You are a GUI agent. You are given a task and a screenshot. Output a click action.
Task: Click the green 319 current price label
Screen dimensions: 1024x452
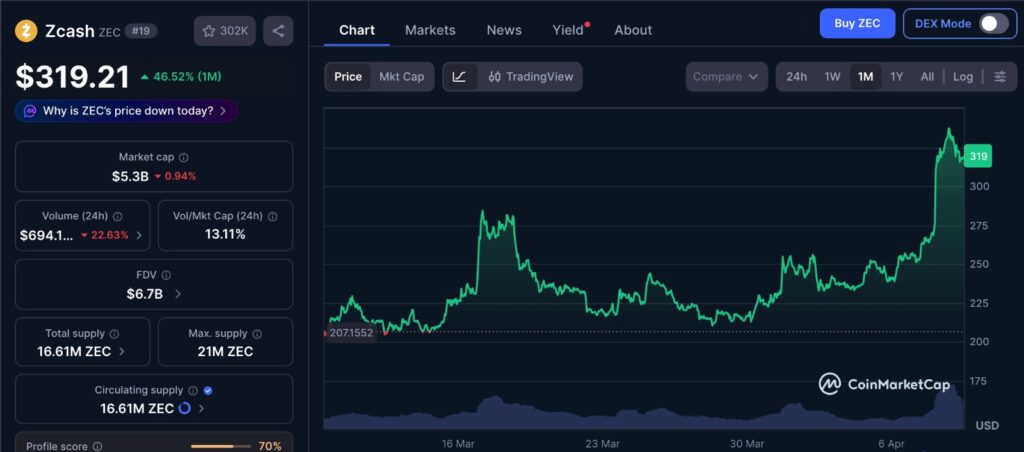[x=978, y=157]
